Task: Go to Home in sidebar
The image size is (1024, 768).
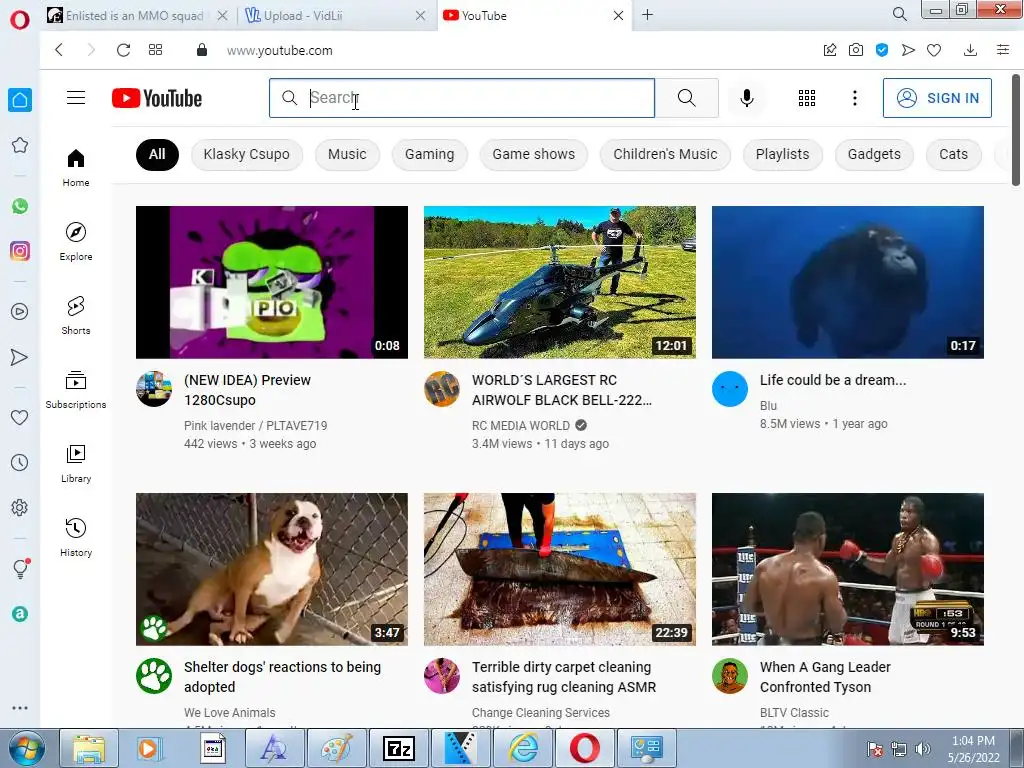Action: click(76, 168)
